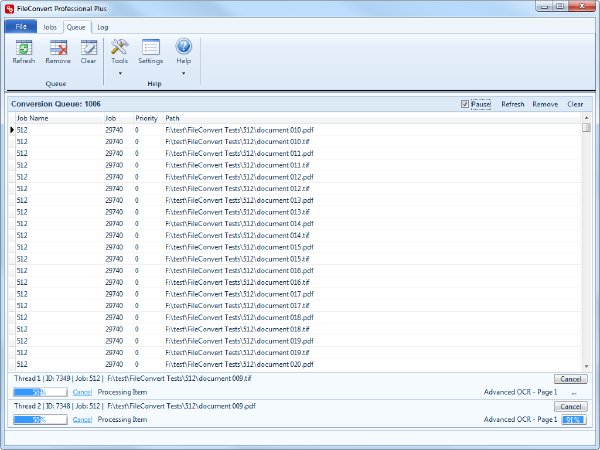Click the queue vertical scrollbar thumb
600x450 pixels.
pyautogui.click(x=586, y=127)
